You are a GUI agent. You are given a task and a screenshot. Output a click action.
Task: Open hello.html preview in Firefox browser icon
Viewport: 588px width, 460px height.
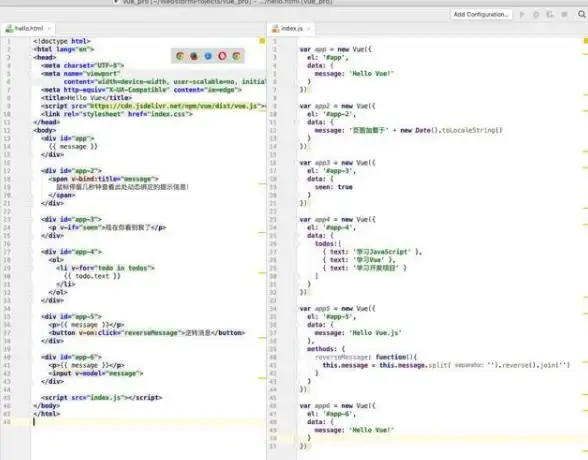194,56
